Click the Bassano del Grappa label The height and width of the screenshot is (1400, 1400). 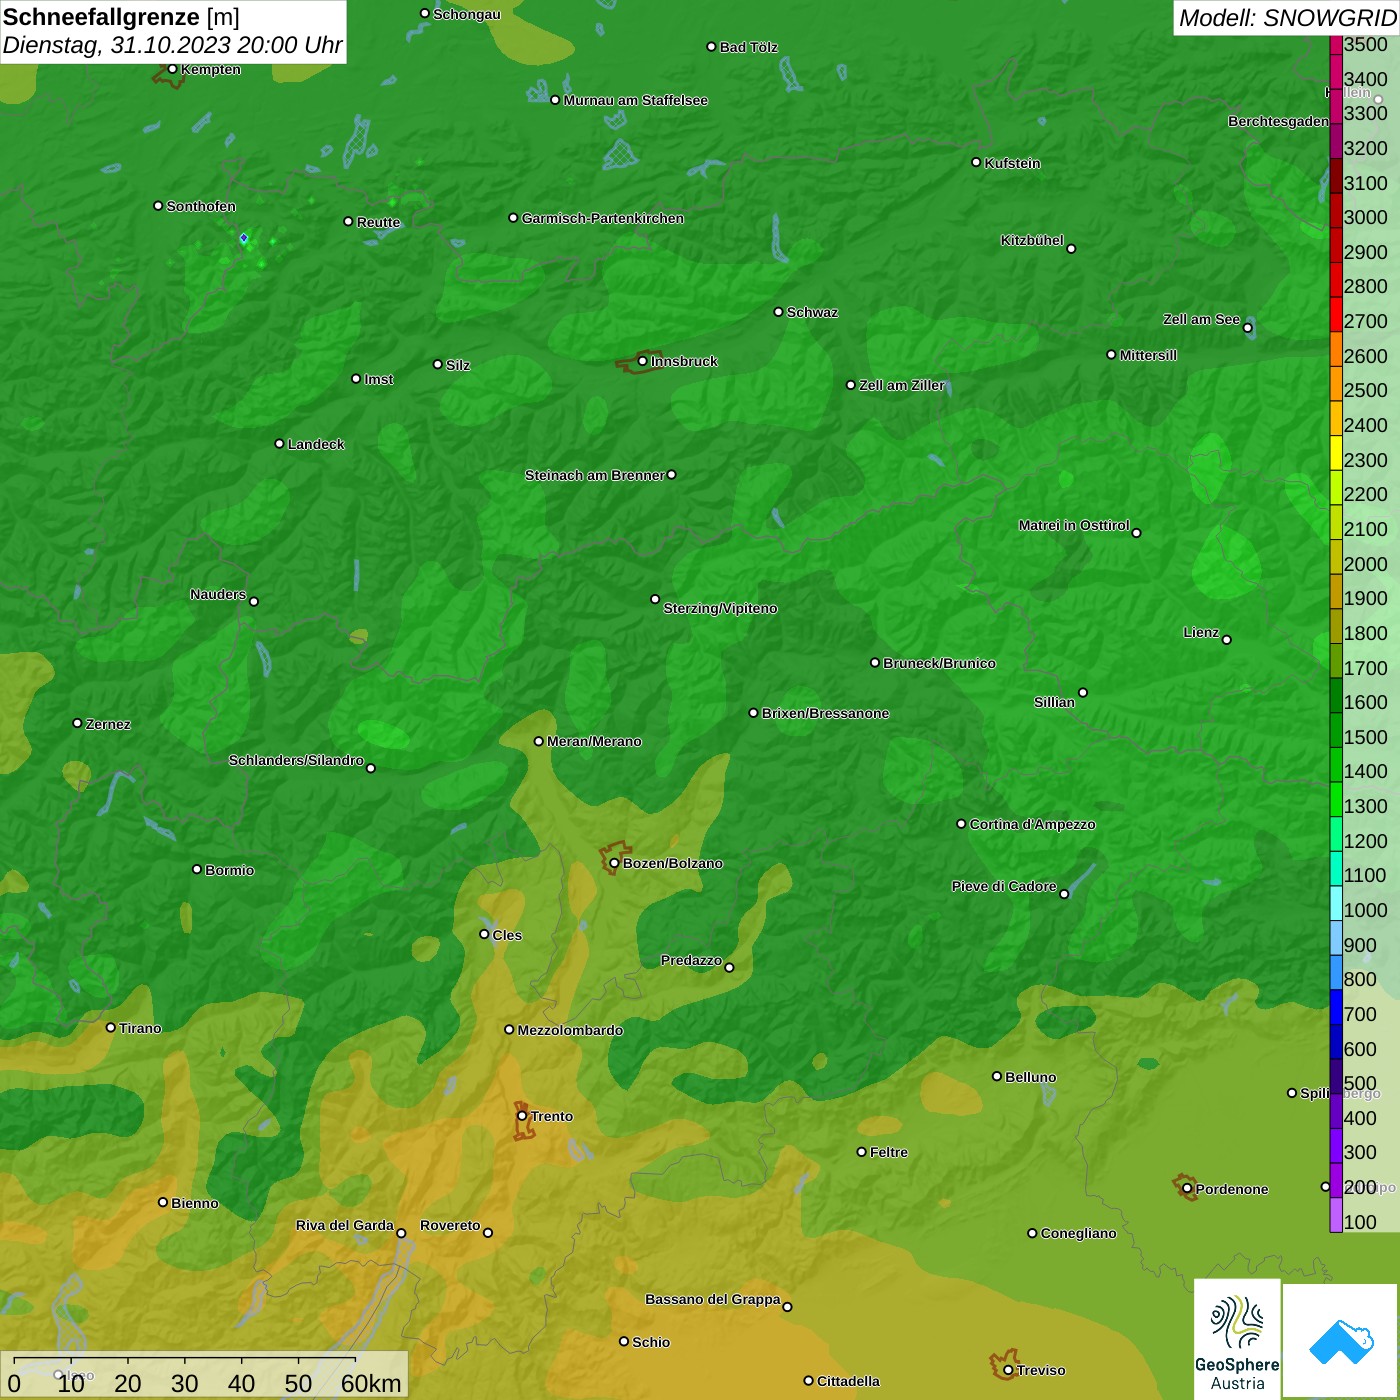pyautogui.click(x=712, y=1299)
